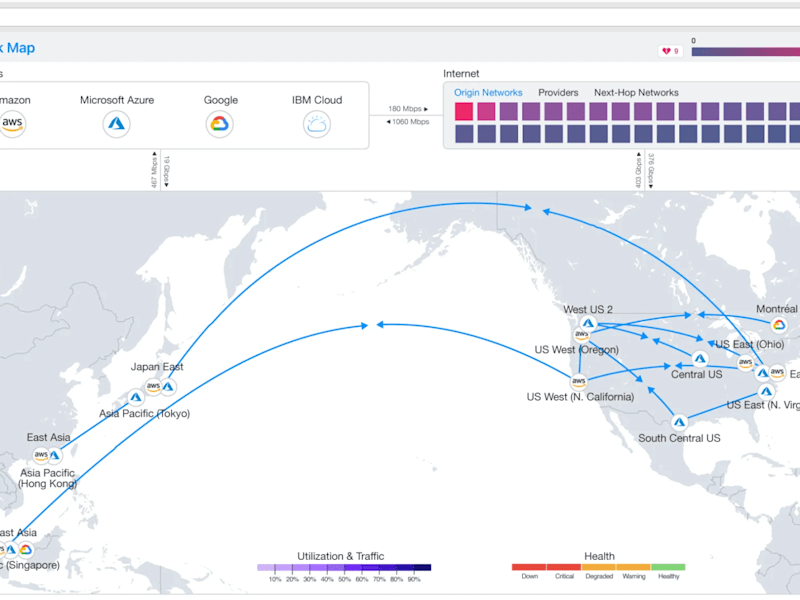This screenshot has width=800, height=600.
Task: Click the Montréal Google Cloud map node
Action: tap(779, 325)
